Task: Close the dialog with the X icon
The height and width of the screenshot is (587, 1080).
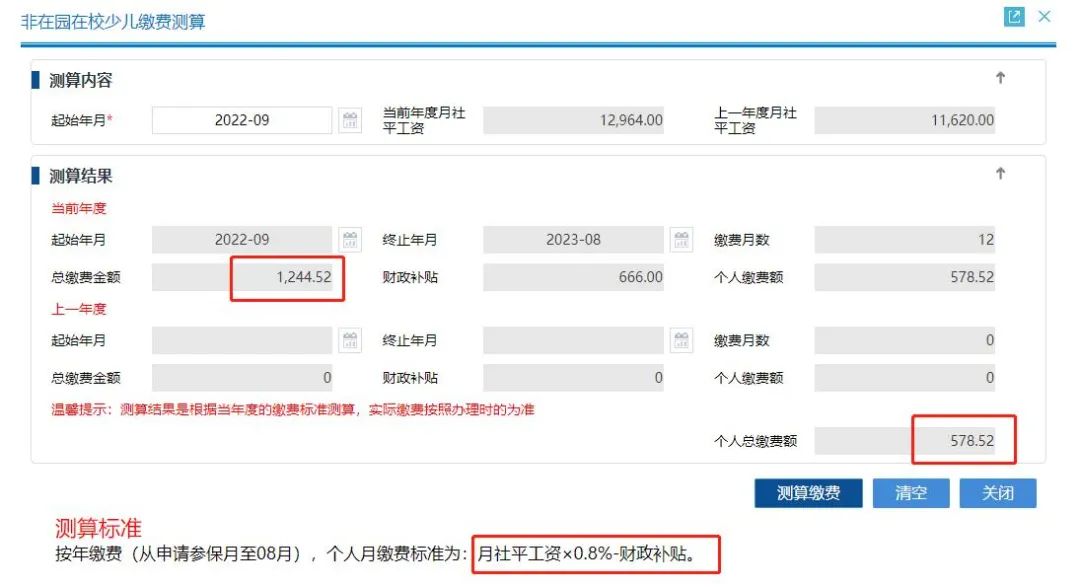Action: 1044,17
